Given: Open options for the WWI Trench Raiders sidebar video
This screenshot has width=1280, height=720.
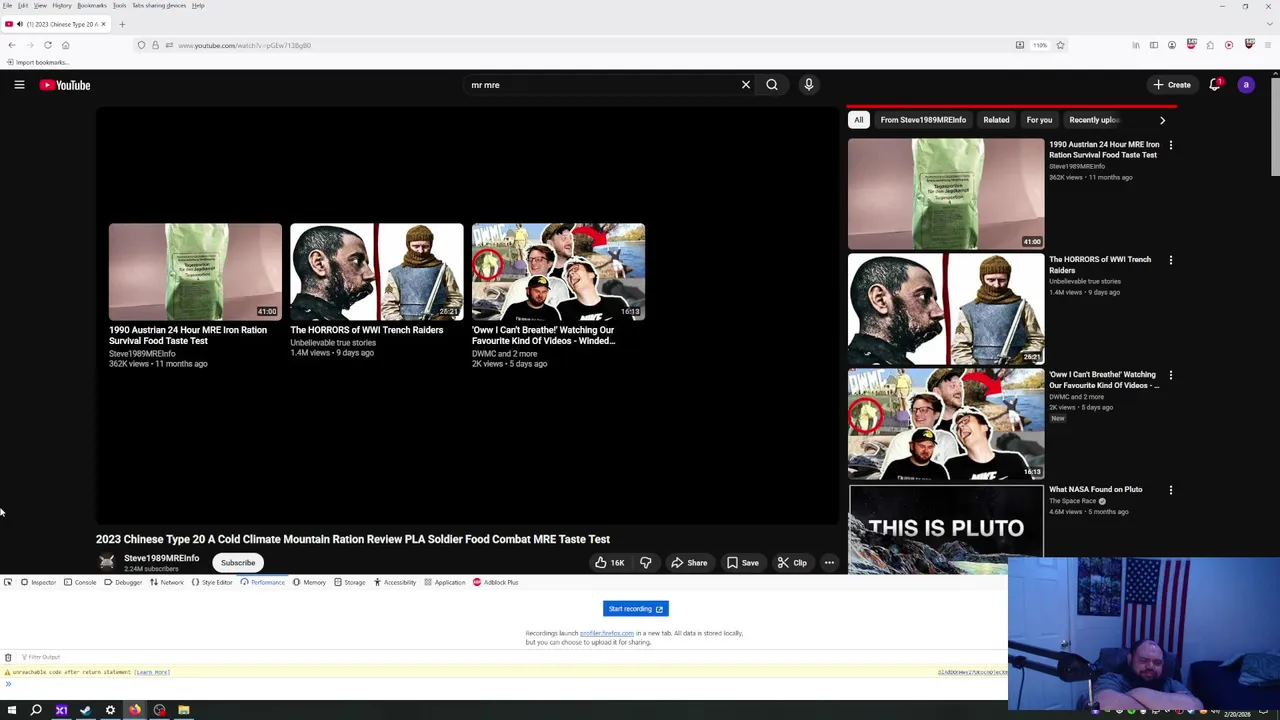Looking at the screenshot, I should [1171, 260].
